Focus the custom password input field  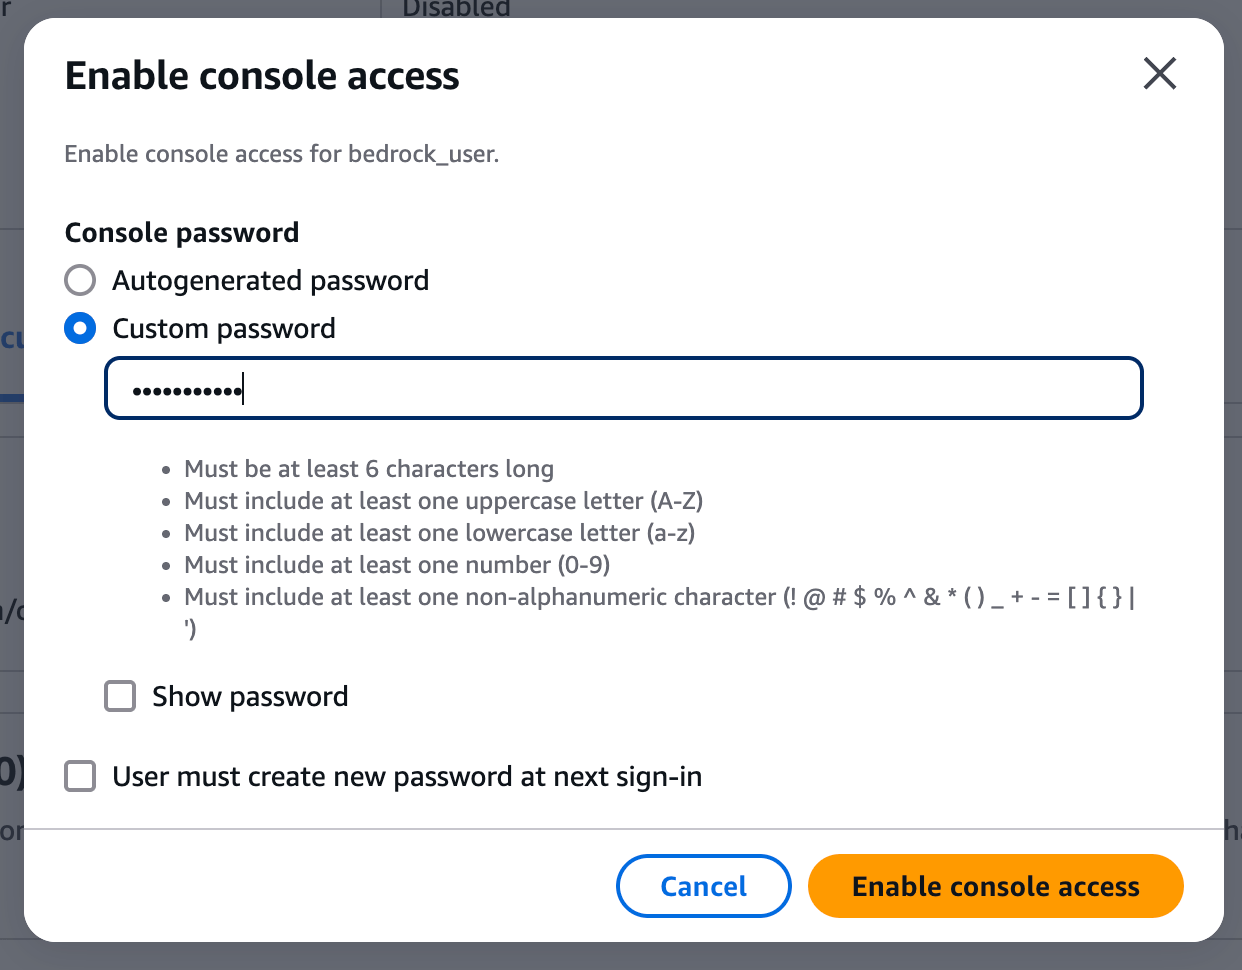coord(623,388)
